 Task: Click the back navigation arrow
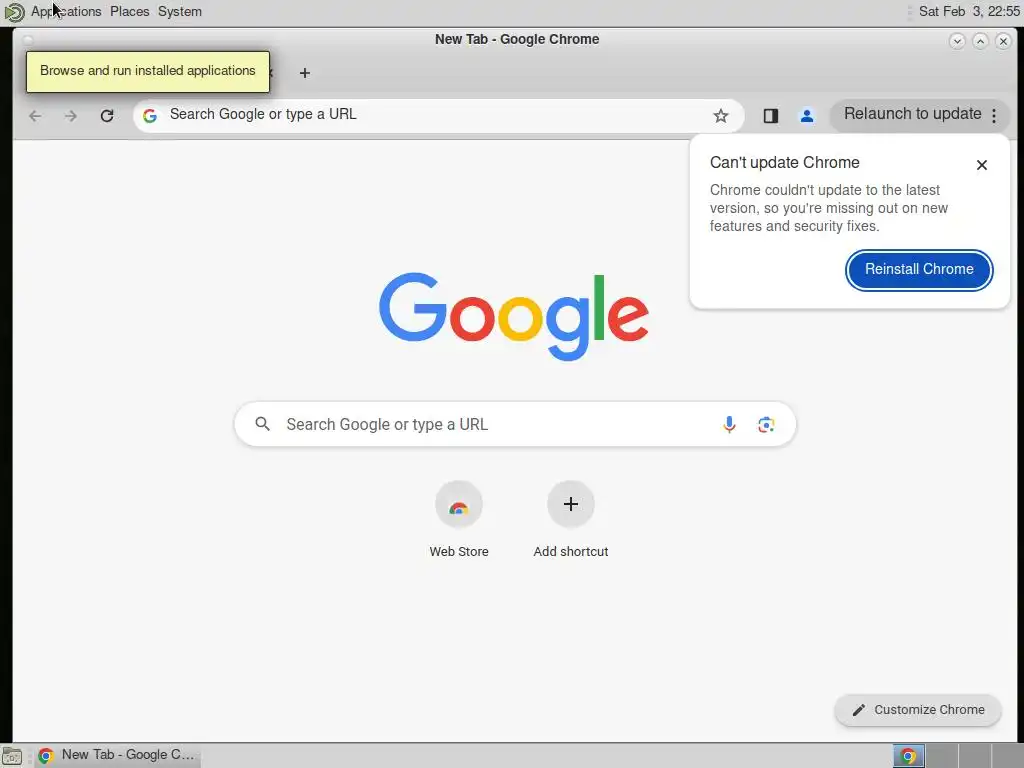click(x=35, y=116)
